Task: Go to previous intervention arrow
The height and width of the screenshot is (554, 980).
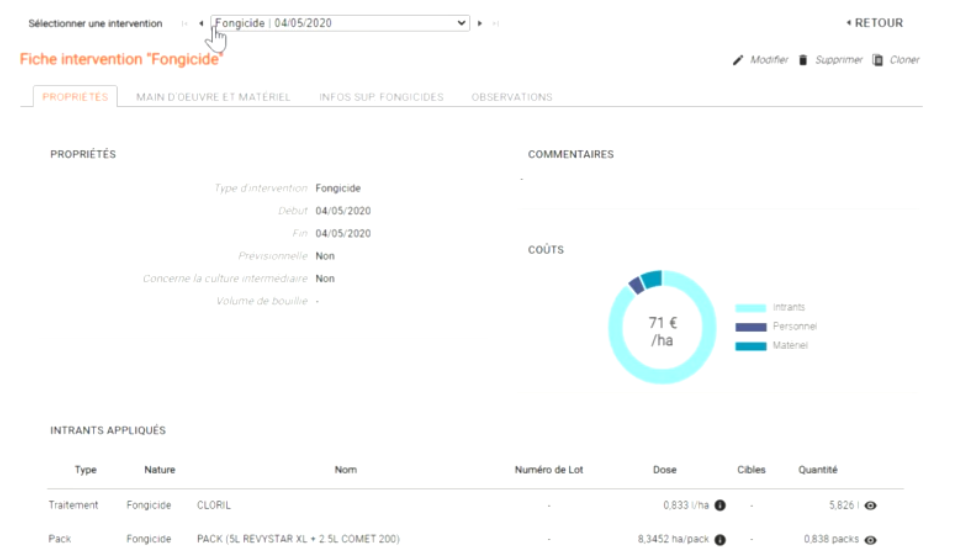Action: [201, 24]
